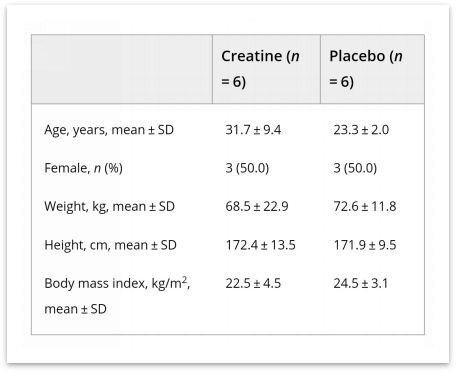457x373 pixels.
Task: Select the Weight, kg, mean ± SD label
Action: (109, 206)
